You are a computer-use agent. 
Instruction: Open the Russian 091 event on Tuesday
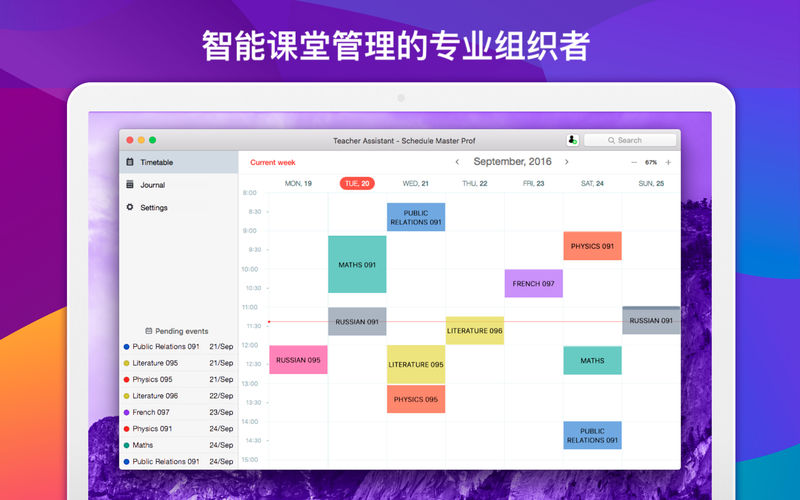coord(357,321)
